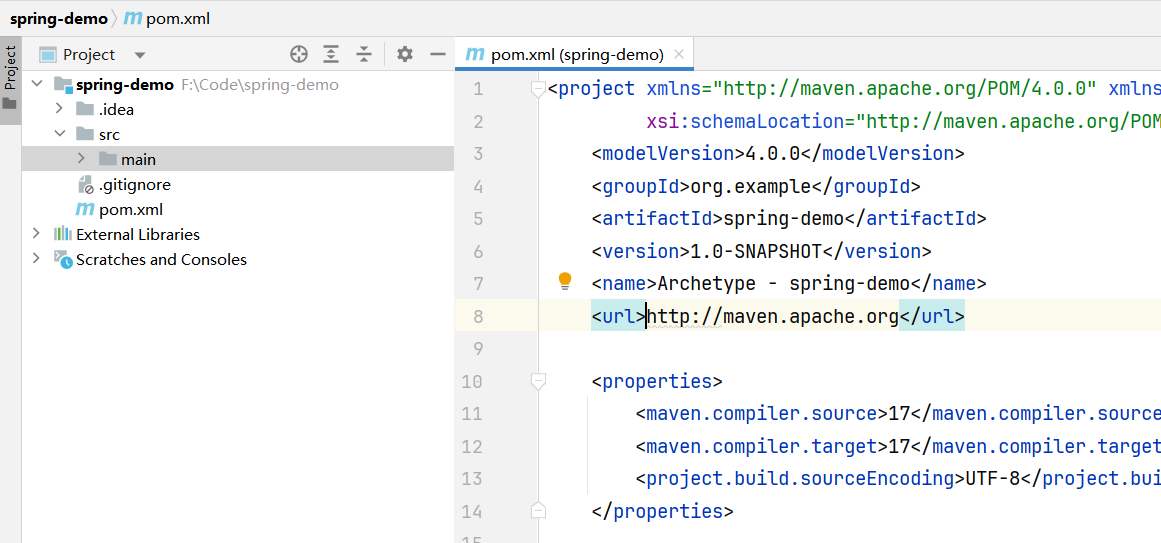1161x543 pixels.
Task: Select the .idea row in tree
Action: coord(238,110)
